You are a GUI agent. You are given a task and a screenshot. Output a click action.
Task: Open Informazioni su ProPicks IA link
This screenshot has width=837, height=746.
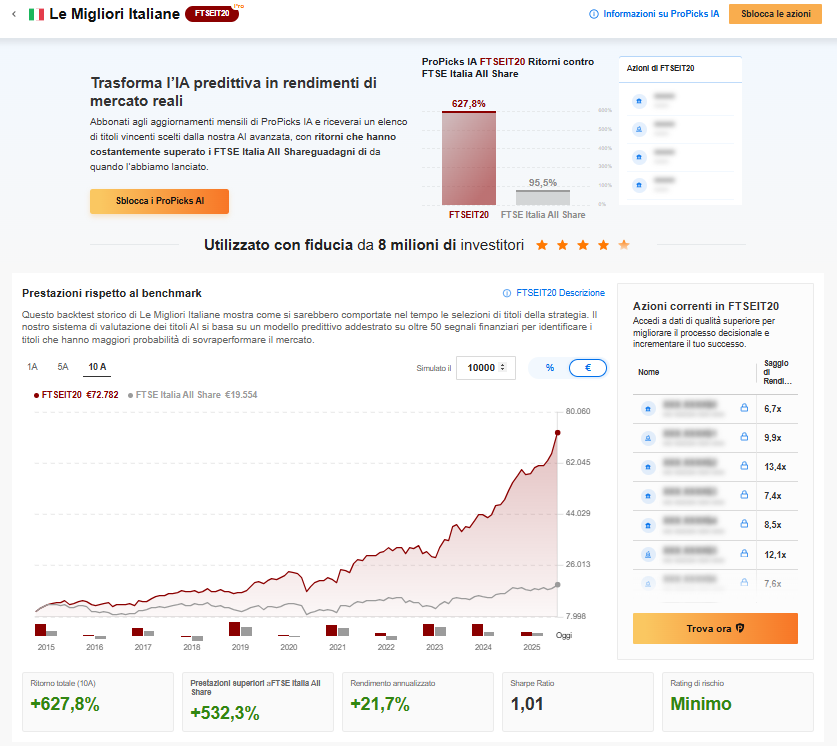tap(661, 14)
